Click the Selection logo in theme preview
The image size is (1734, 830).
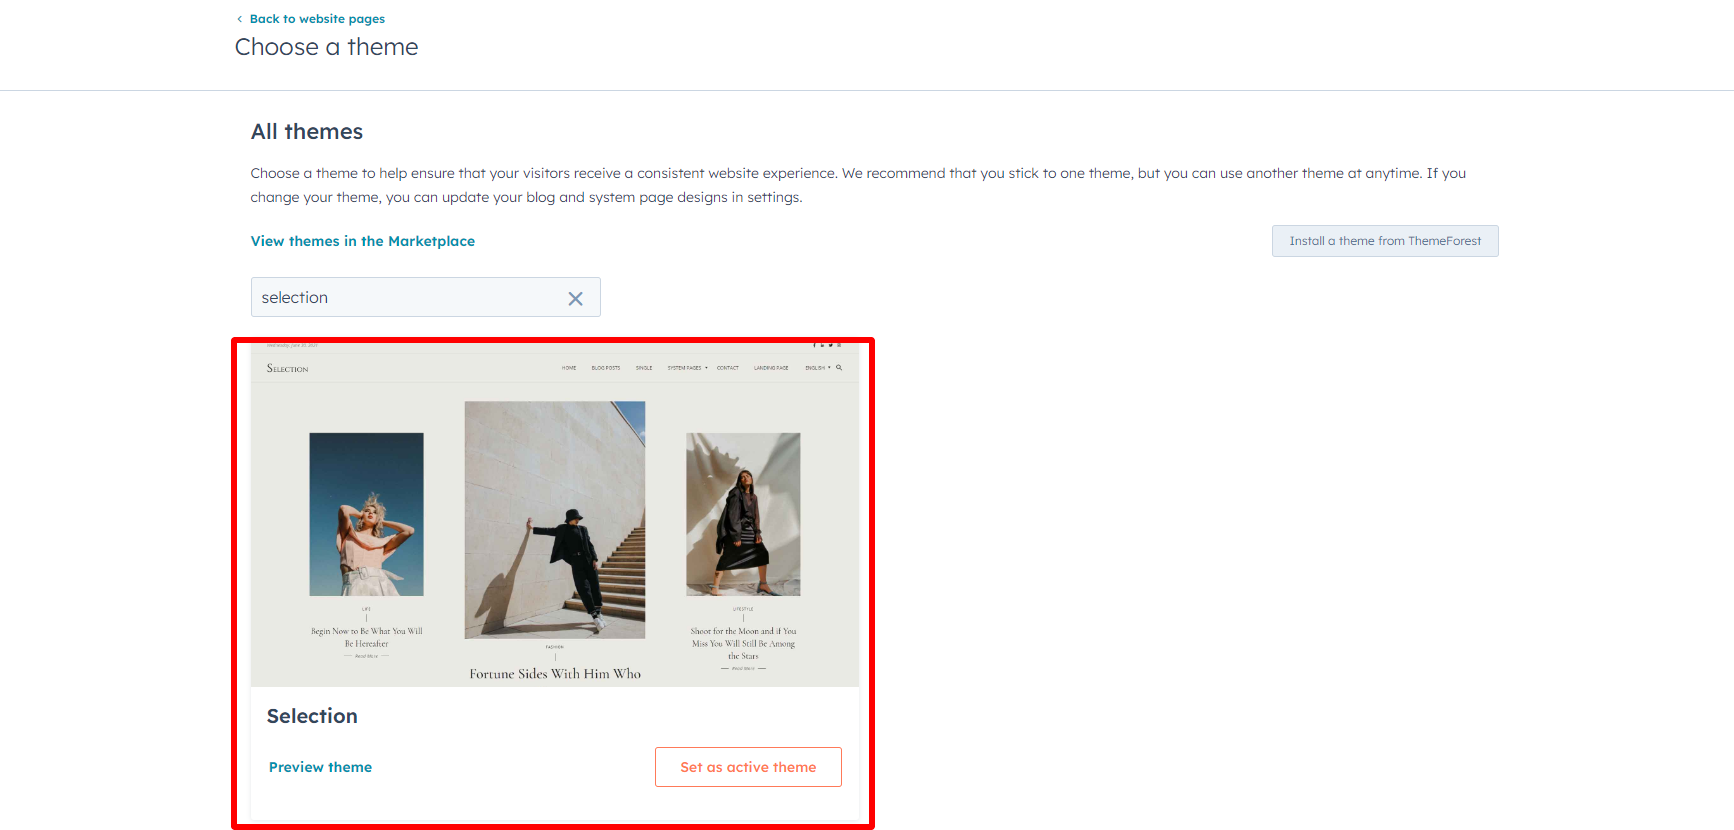tap(288, 369)
